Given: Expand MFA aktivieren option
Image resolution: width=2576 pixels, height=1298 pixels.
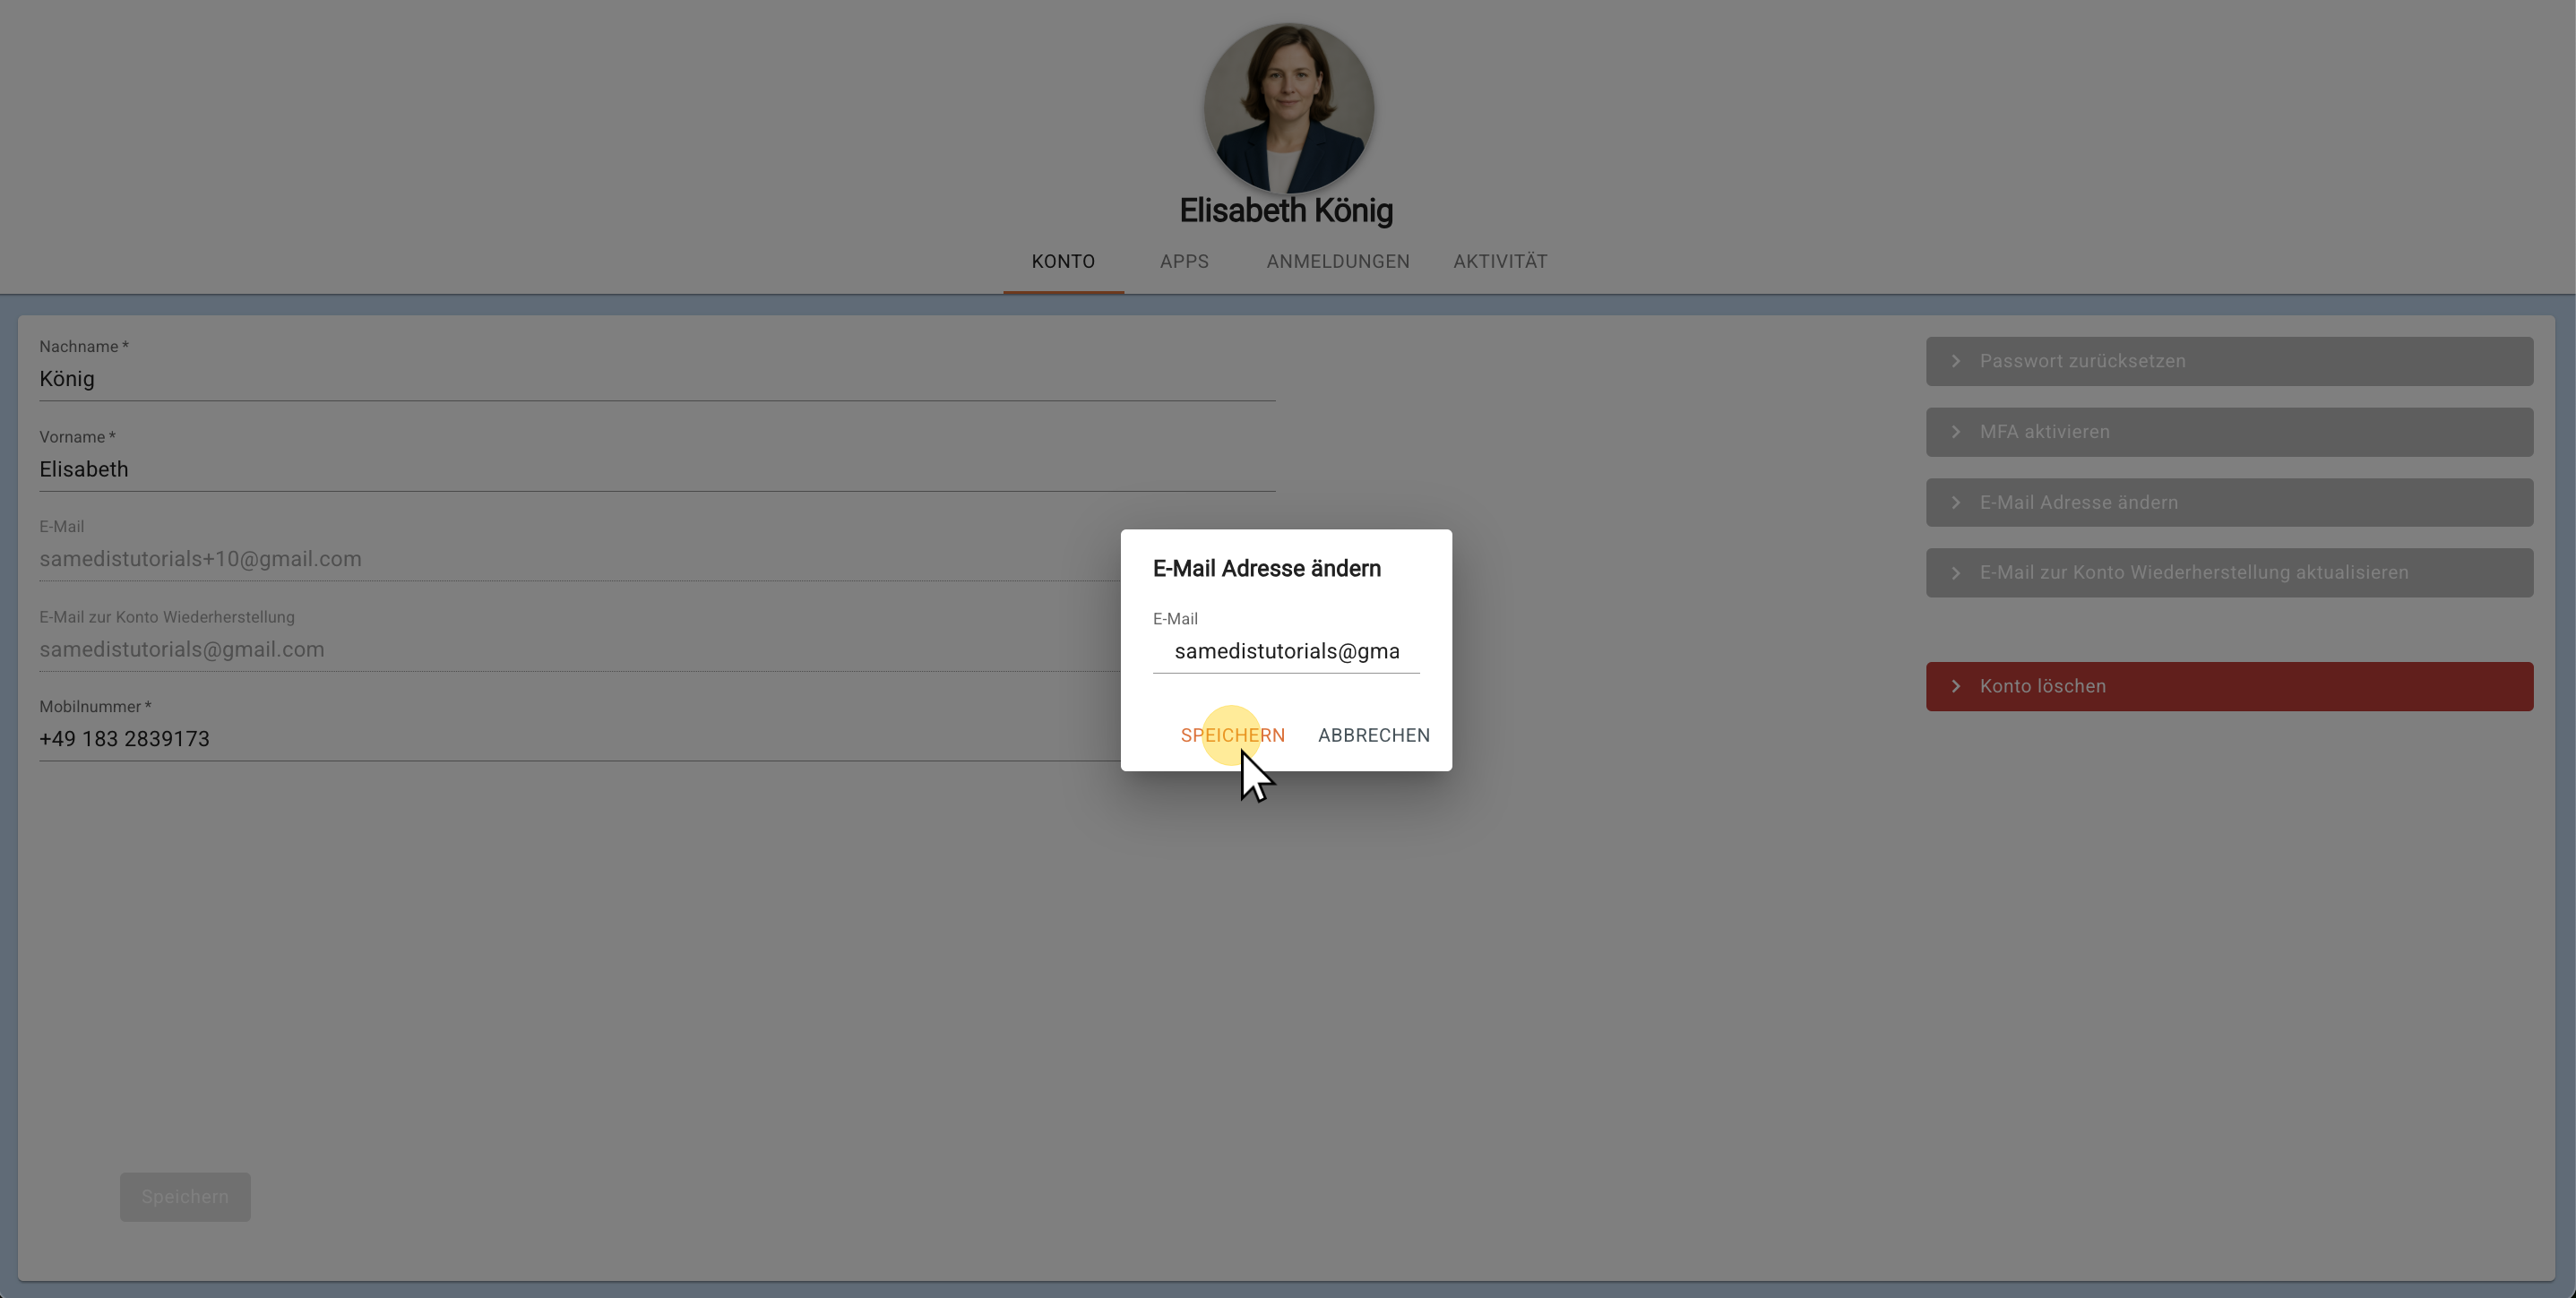Looking at the screenshot, I should [2228, 432].
